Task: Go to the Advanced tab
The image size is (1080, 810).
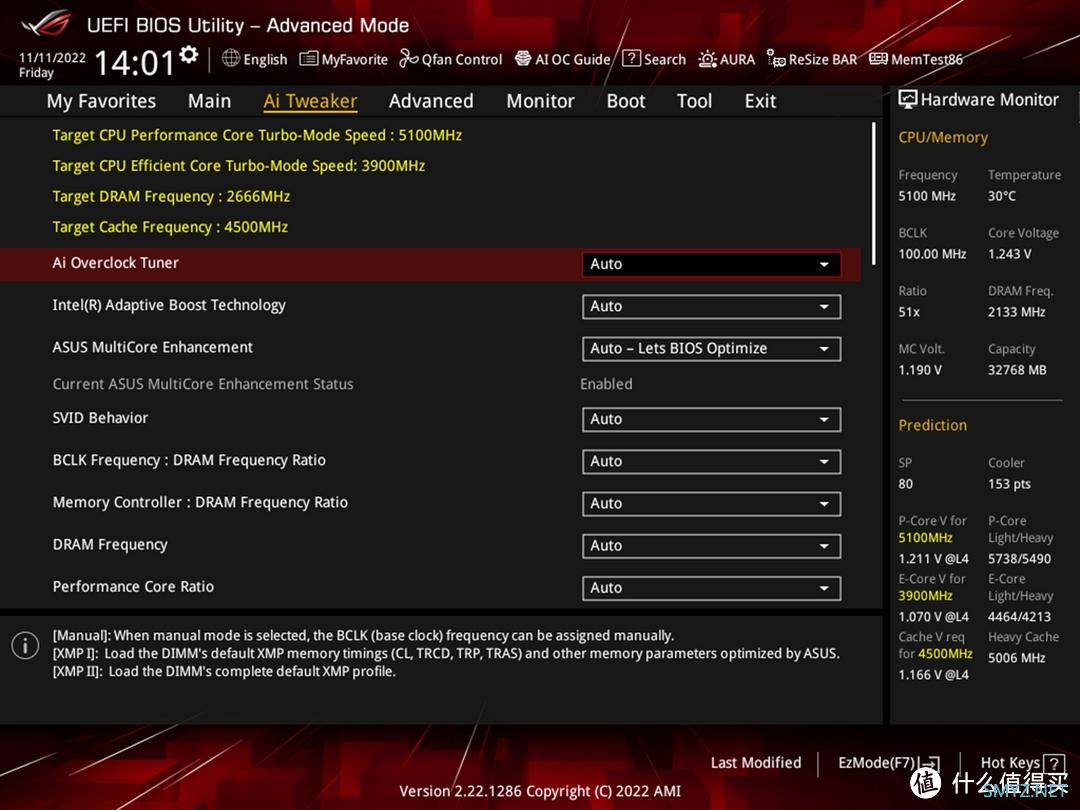Action: [x=431, y=101]
